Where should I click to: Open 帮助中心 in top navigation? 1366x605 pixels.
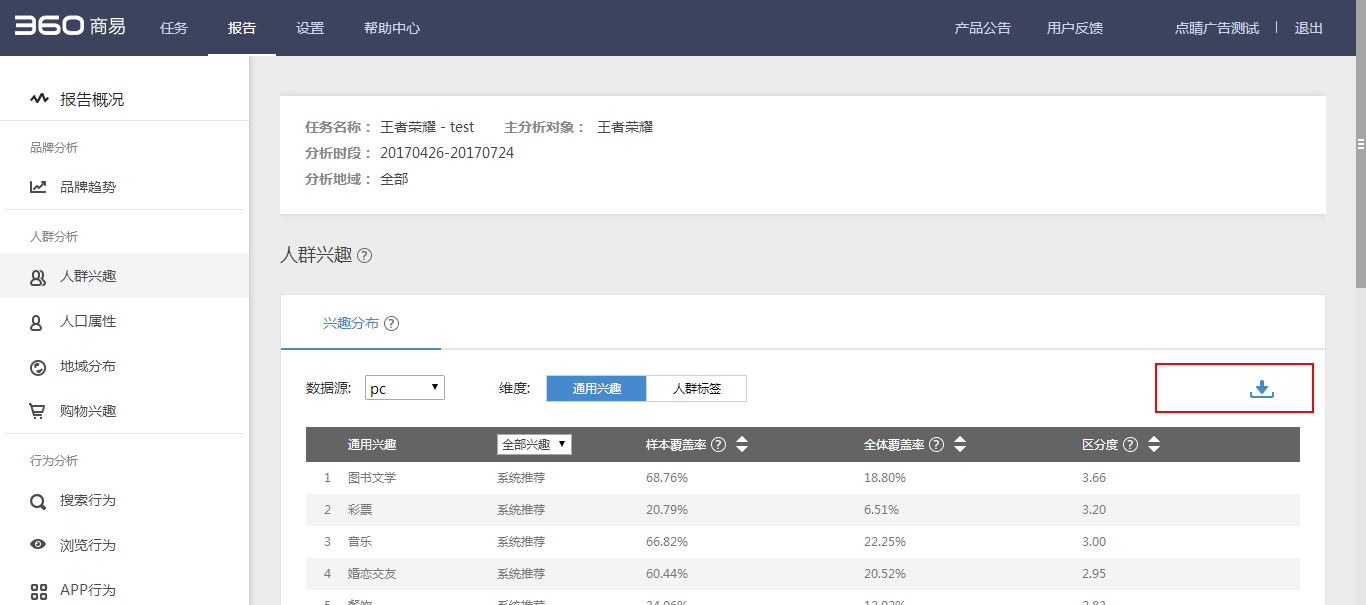[392, 28]
